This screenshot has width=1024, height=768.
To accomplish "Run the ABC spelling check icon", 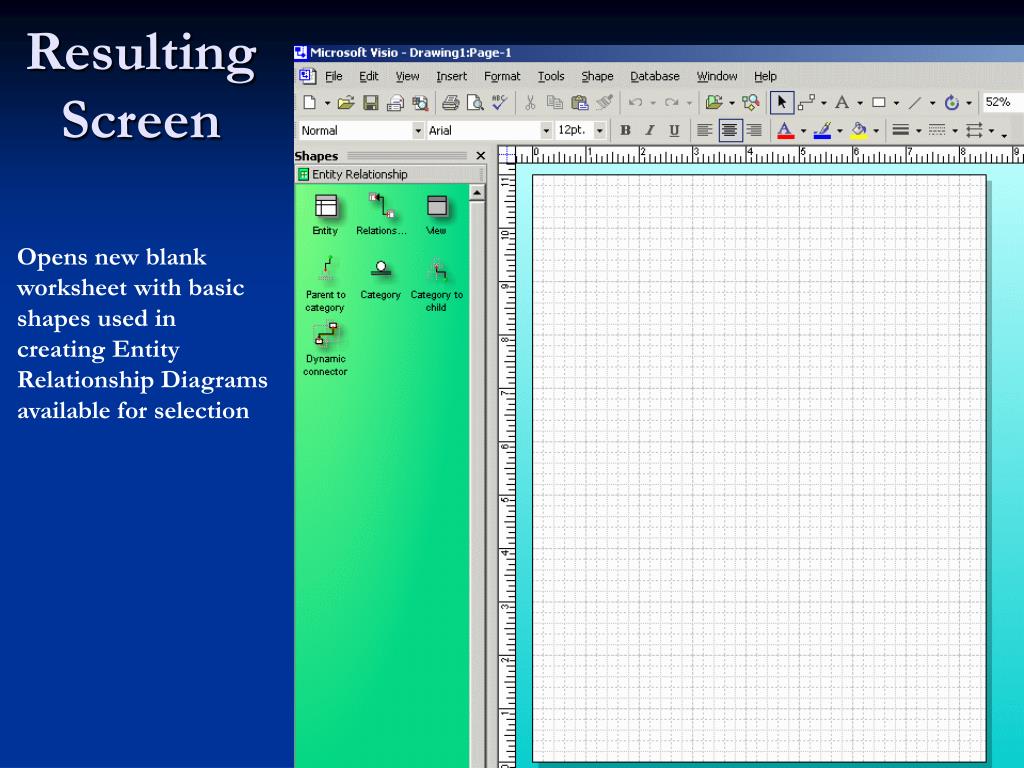I will tap(500, 102).
